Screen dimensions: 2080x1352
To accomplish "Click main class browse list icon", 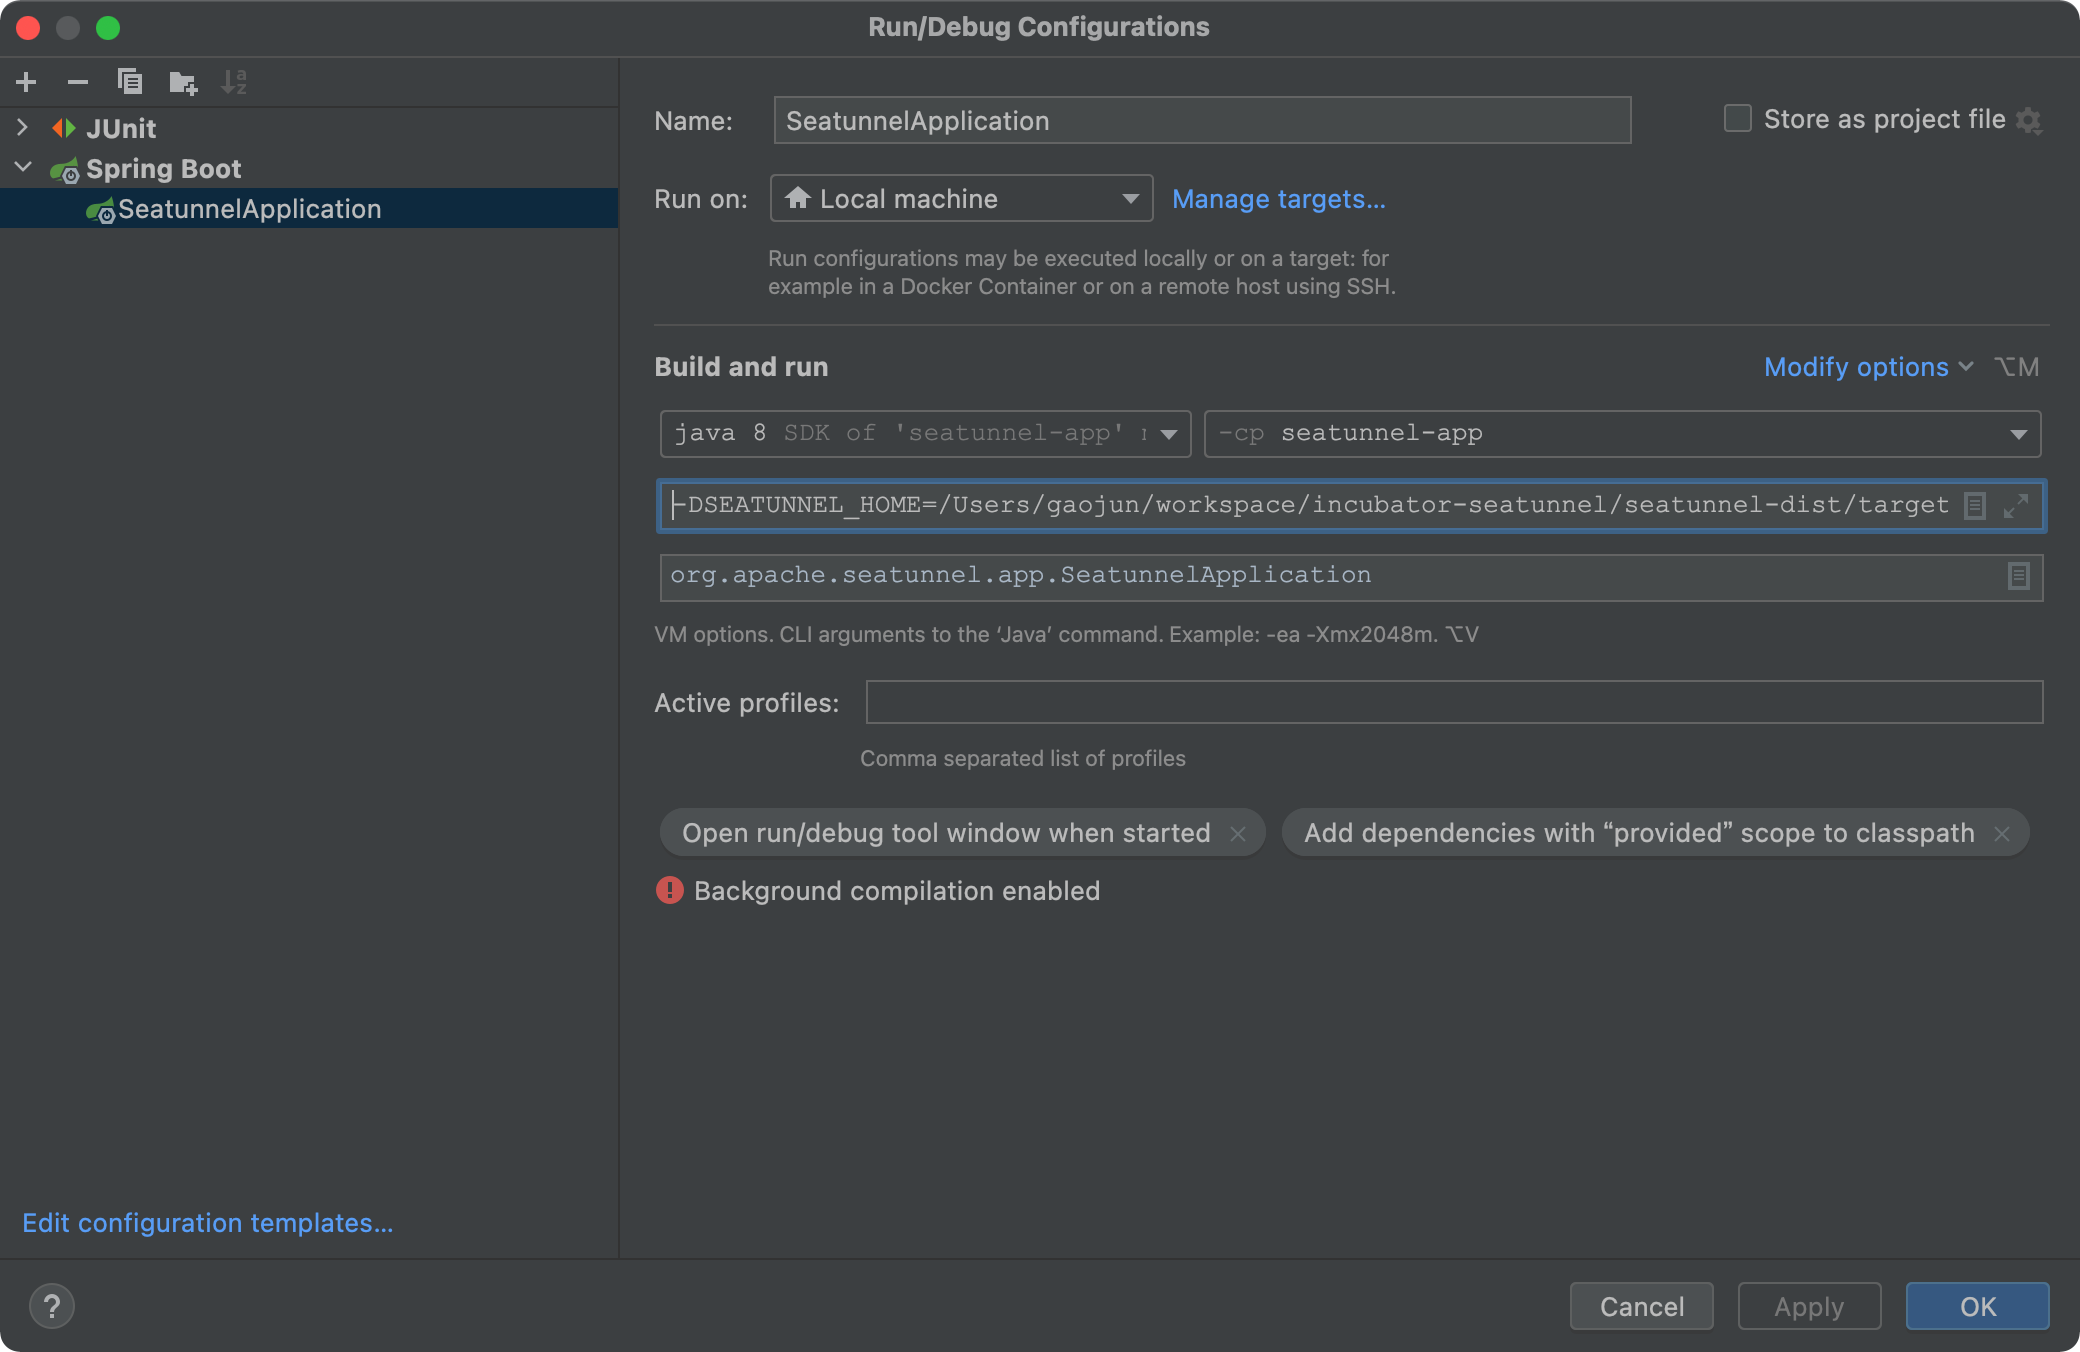I will tap(2018, 576).
